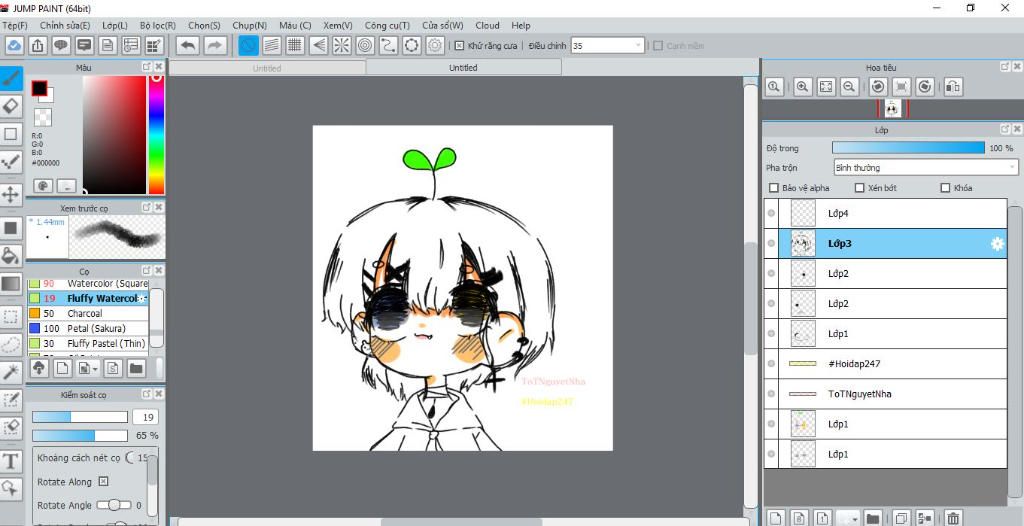1024x526 pixels.
Task: Open brush panel add-brush dropdown arrow
Action: 96,369
